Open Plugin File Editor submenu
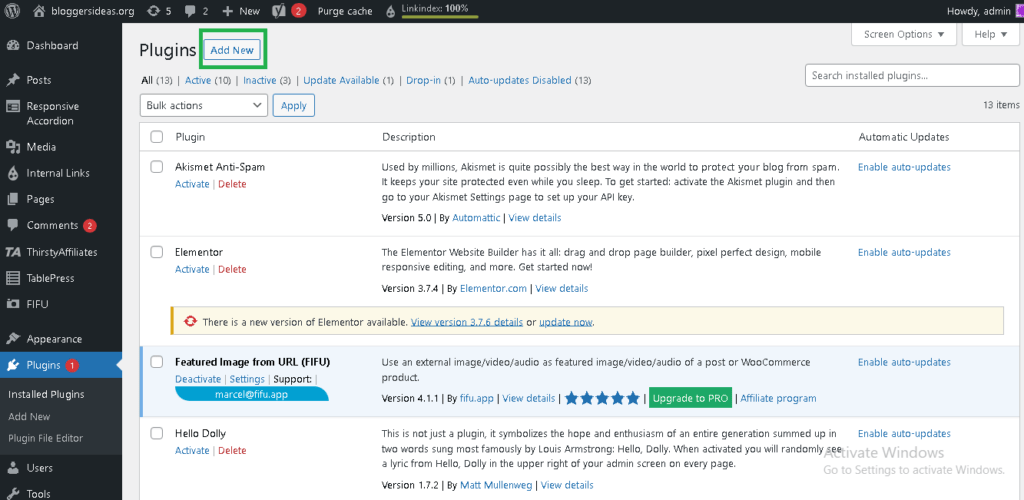Image resolution: width=1024 pixels, height=500 pixels. [46, 438]
